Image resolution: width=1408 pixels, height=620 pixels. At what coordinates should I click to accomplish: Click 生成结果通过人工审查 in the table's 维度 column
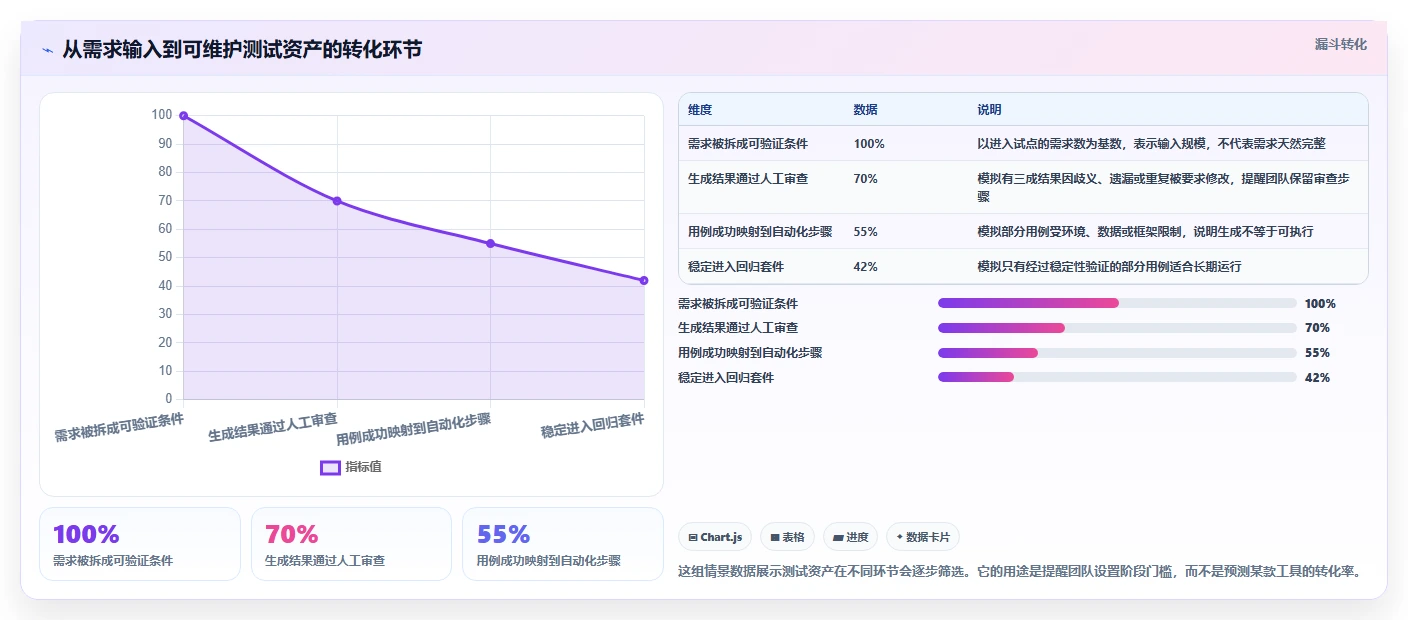[x=748, y=179]
